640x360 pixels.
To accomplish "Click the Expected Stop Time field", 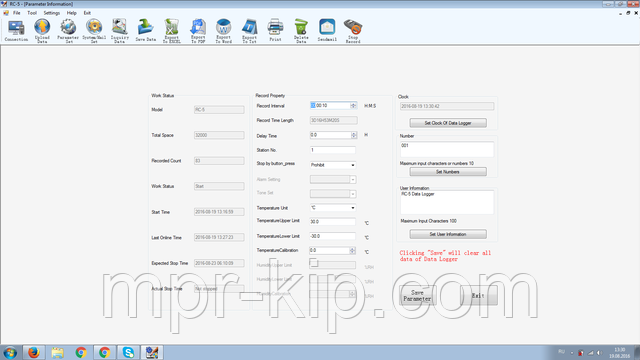I will click(x=219, y=263).
